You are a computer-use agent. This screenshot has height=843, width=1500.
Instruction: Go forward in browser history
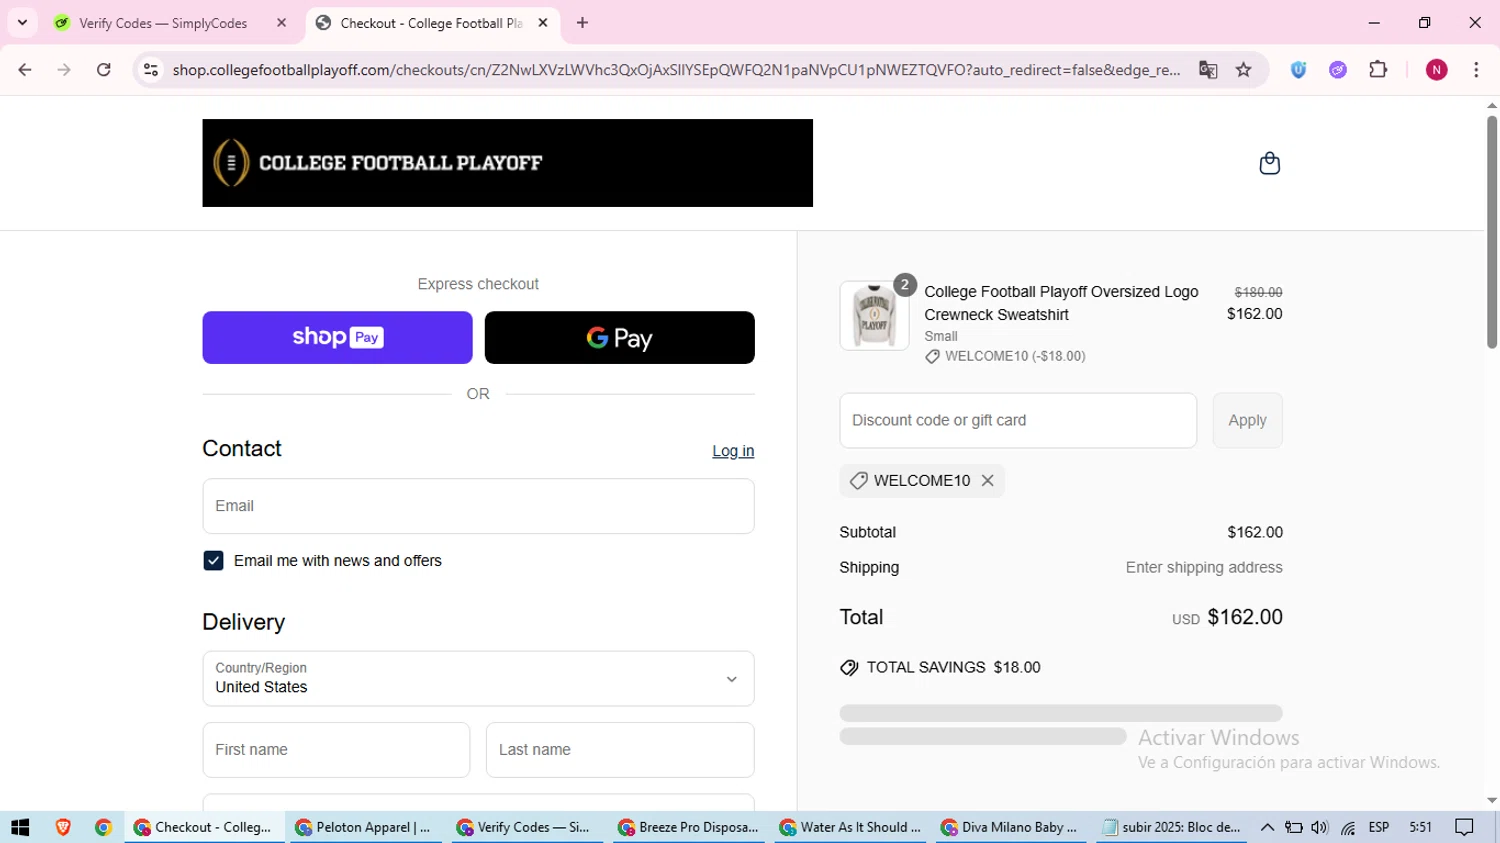click(x=64, y=70)
